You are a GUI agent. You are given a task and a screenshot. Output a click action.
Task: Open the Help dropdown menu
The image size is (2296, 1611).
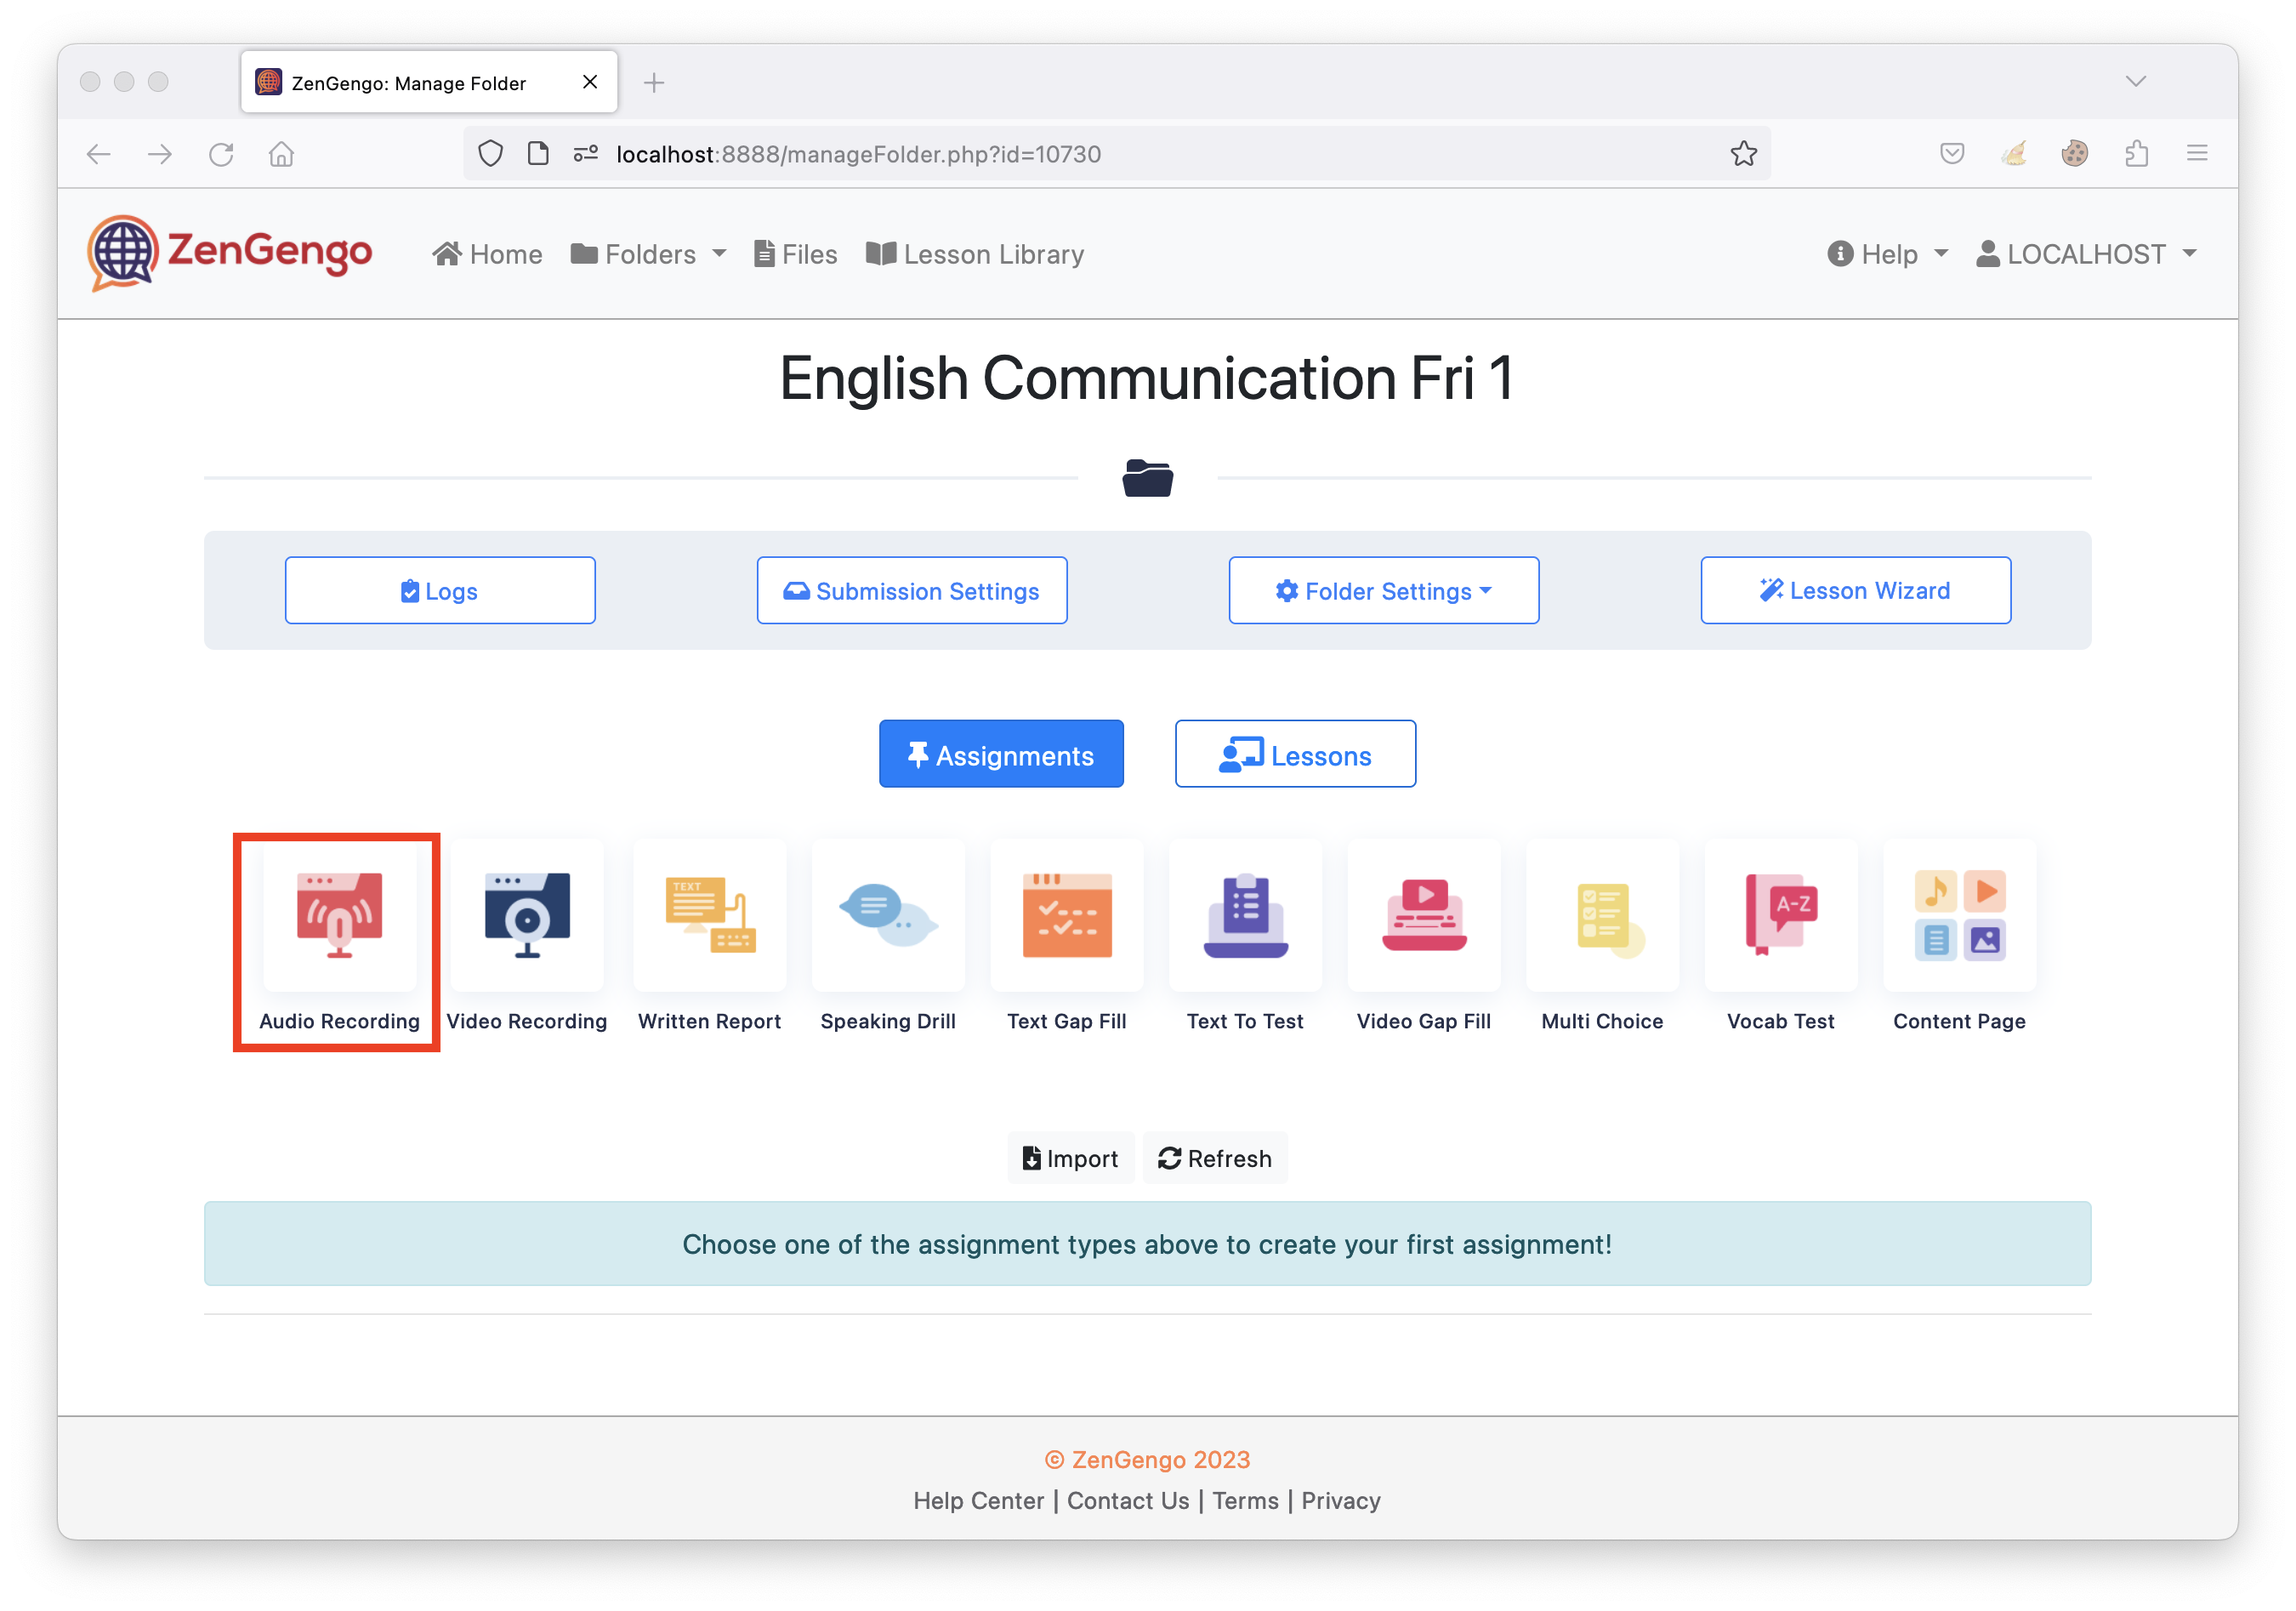pyautogui.click(x=1887, y=254)
